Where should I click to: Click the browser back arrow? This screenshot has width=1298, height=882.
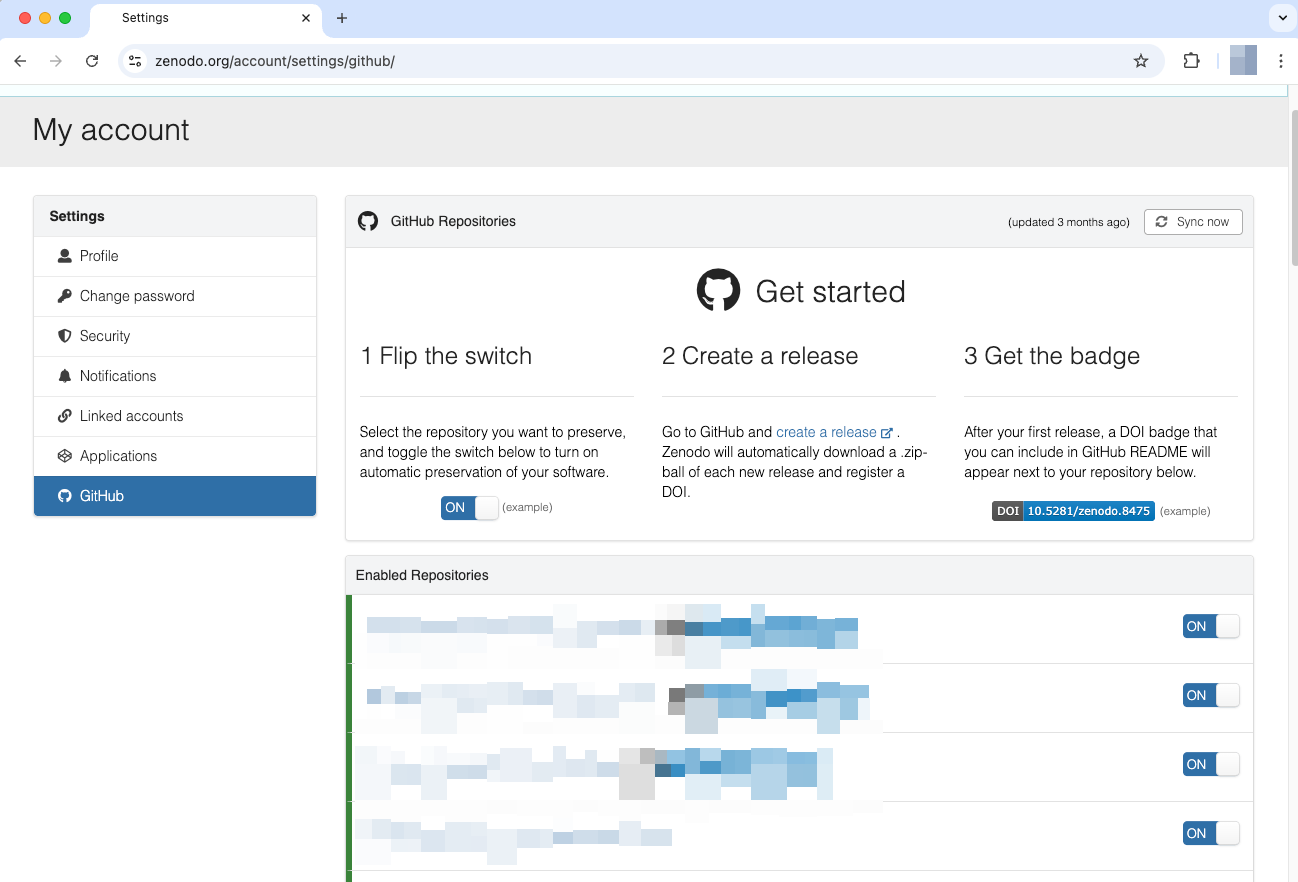point(20,61)
